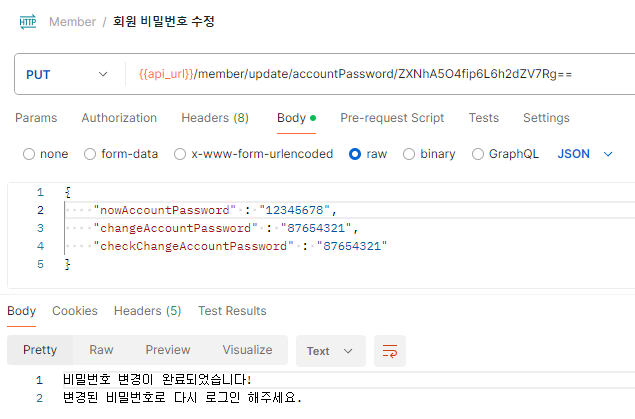Viewport: 635px width, 419px height.
Task: Select the raw body radio button
Action: (355, 154)
